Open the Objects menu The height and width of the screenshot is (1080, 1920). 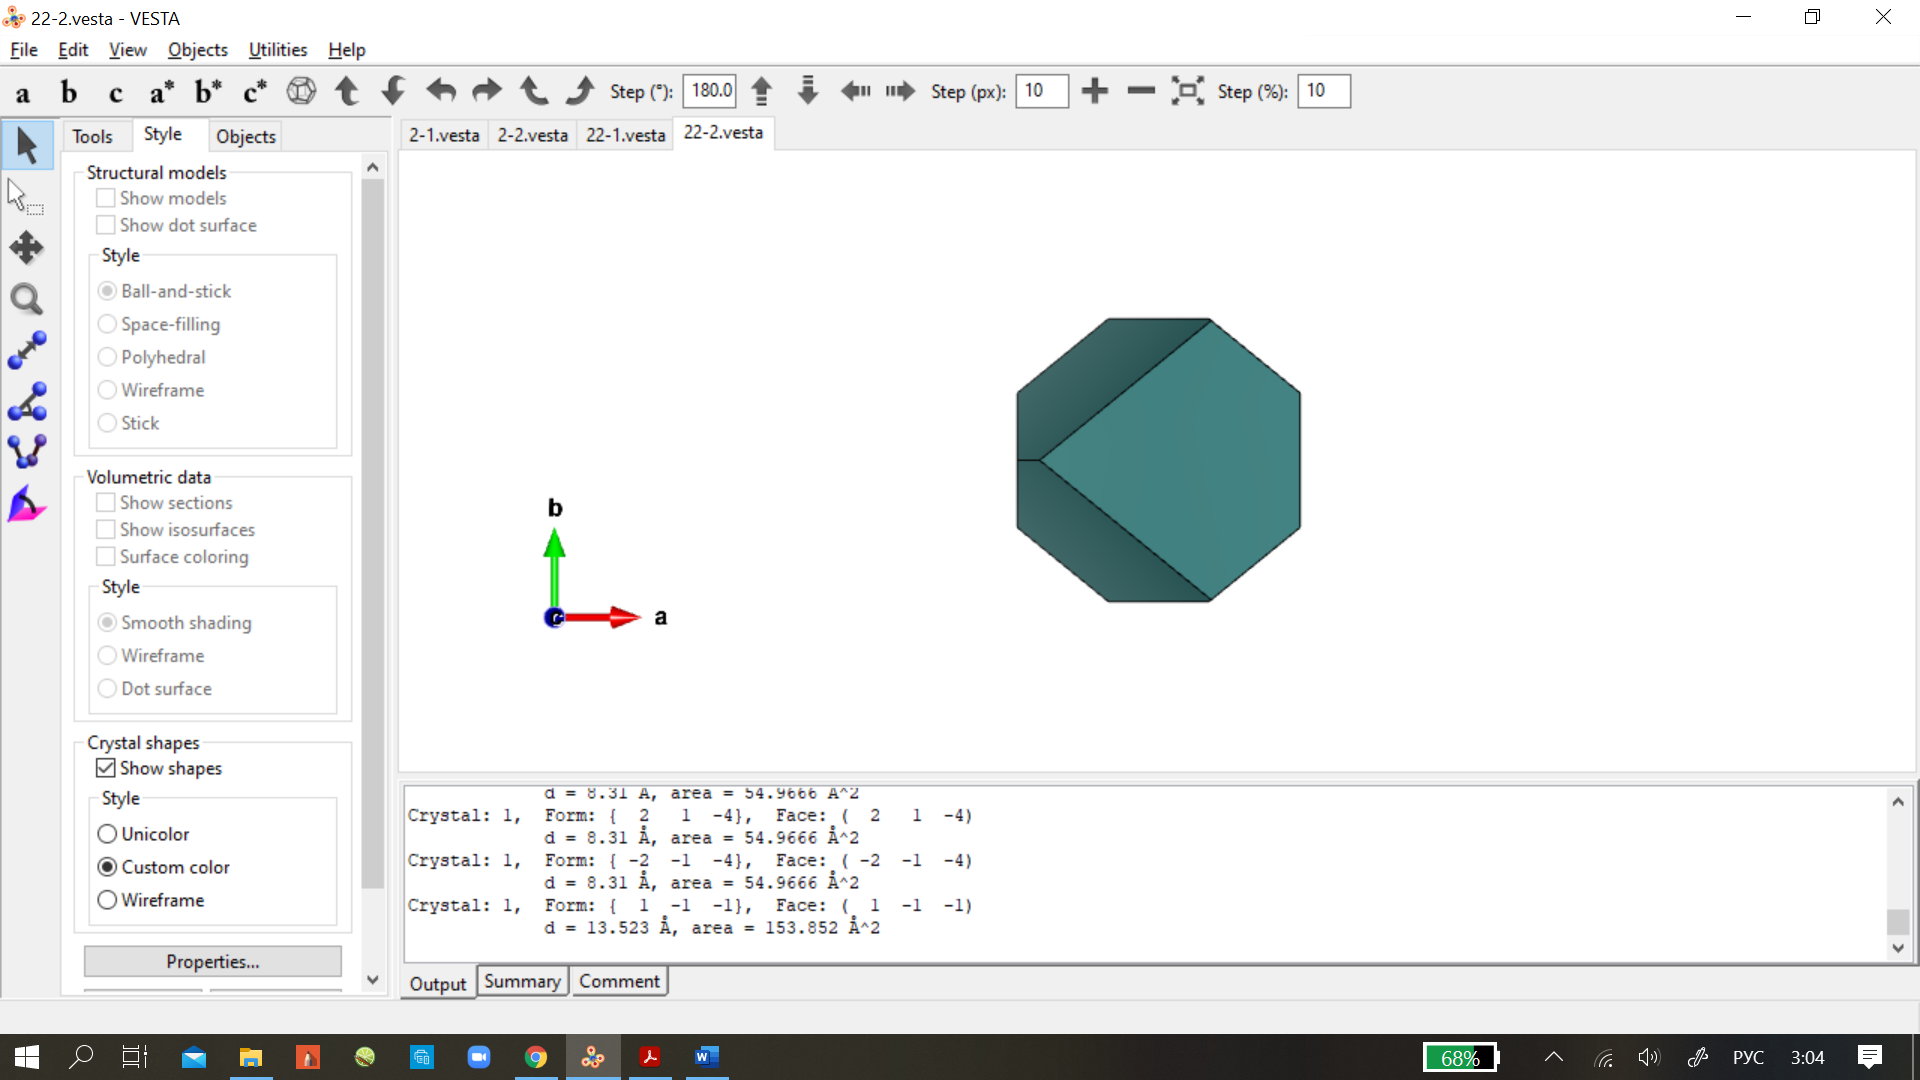coord(198,50)
